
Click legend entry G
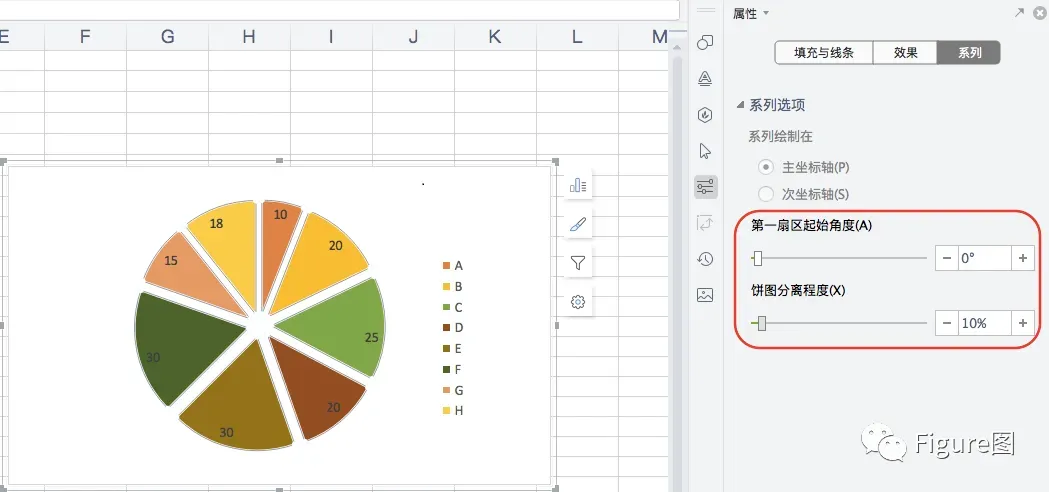pos(453,390)
